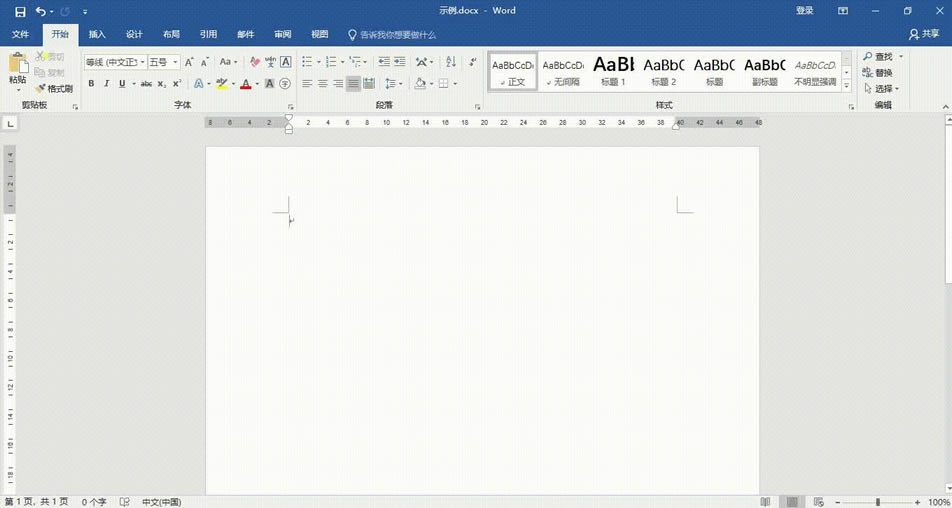Open the Ribbon Display Options icon
The width and height of the screenshot is (952, 508).
[843, 11]
